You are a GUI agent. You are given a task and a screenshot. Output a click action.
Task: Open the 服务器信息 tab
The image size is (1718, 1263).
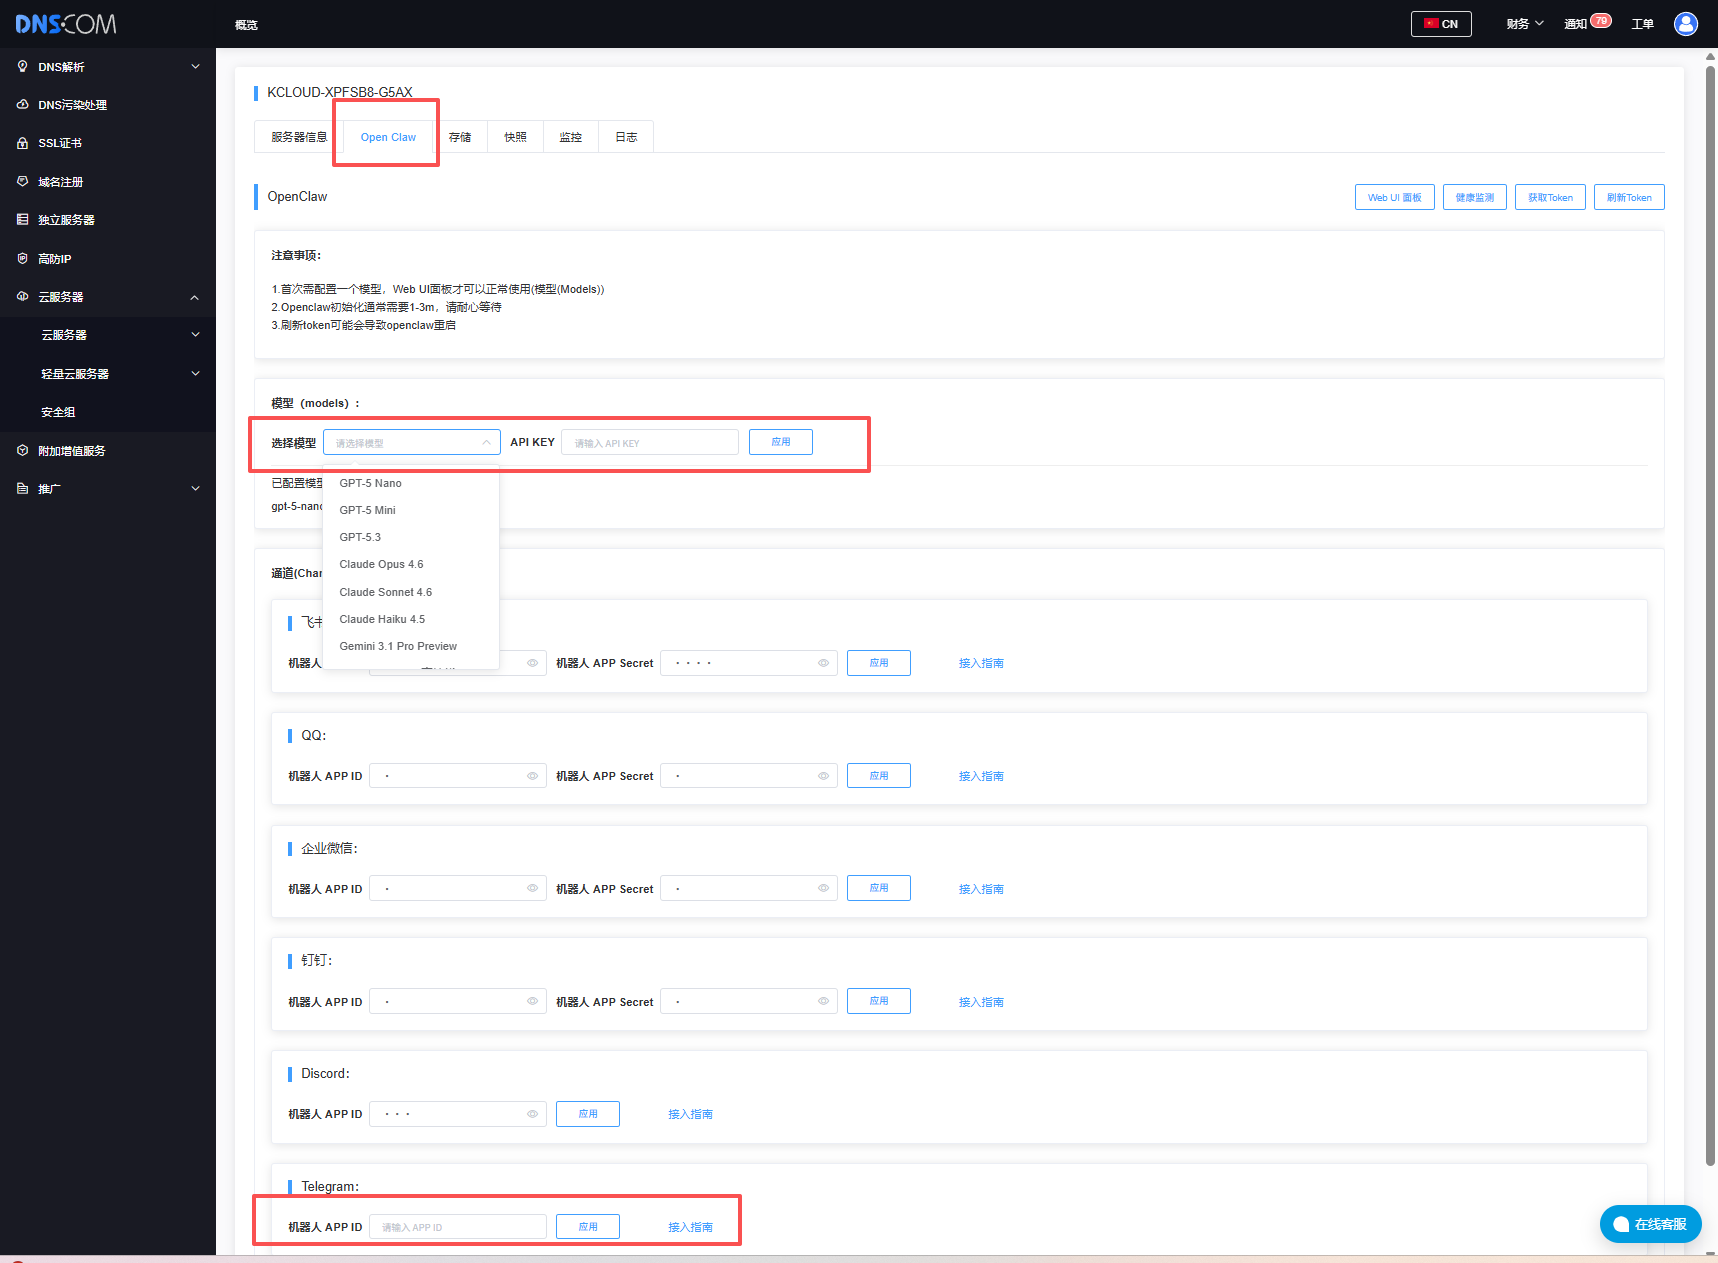pyautogui.click(x=299, y=137)
